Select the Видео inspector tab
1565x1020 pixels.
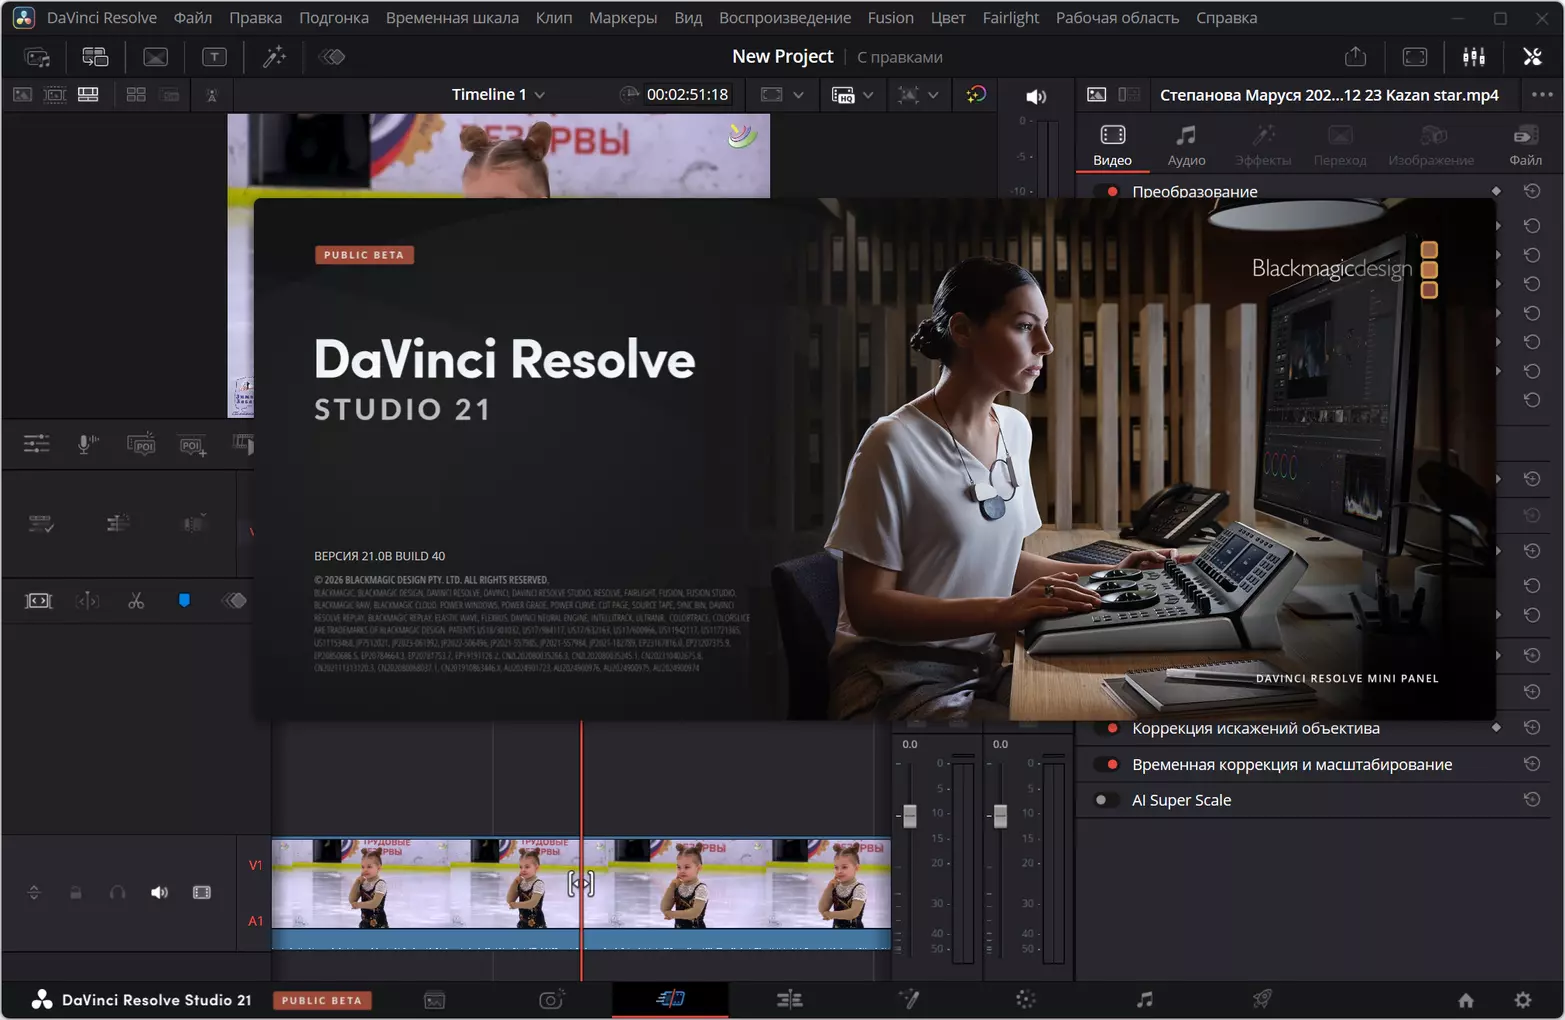1112,145
